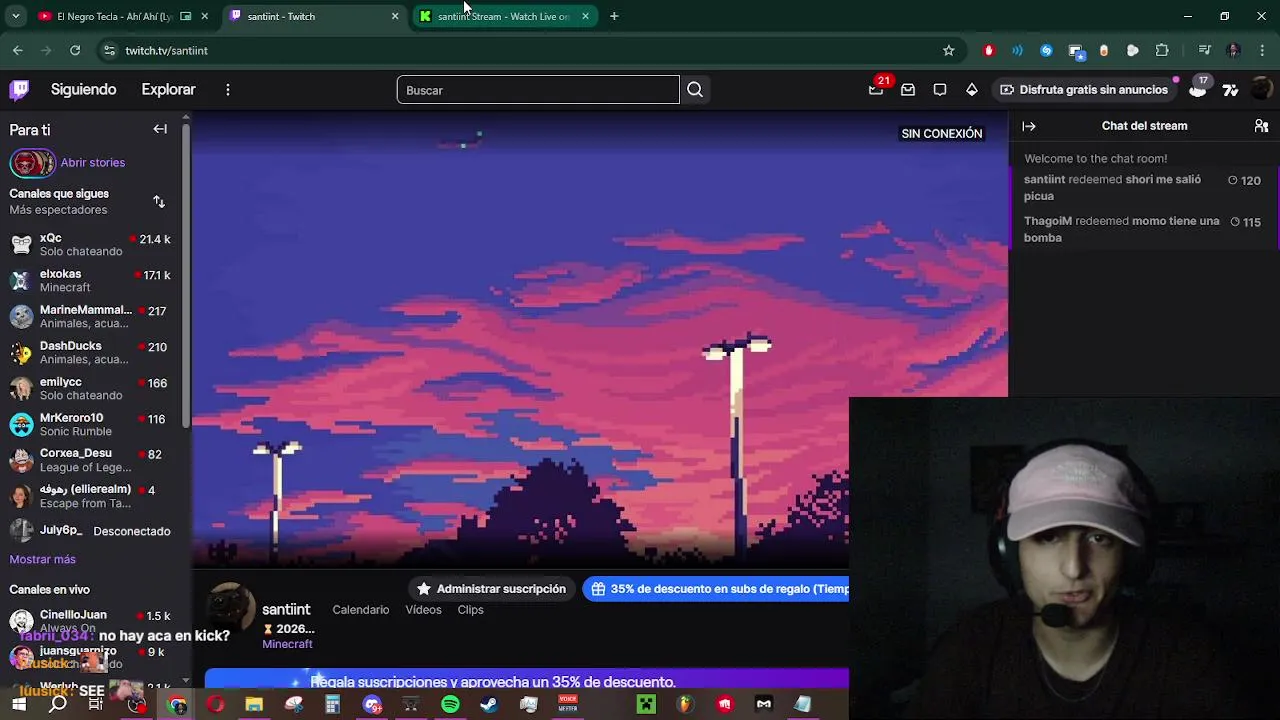This screenshot has width=1280, height=720.
Task: Click the Minecraft category link under santiint
Action: pyautogui.click(x=287, y=644)
